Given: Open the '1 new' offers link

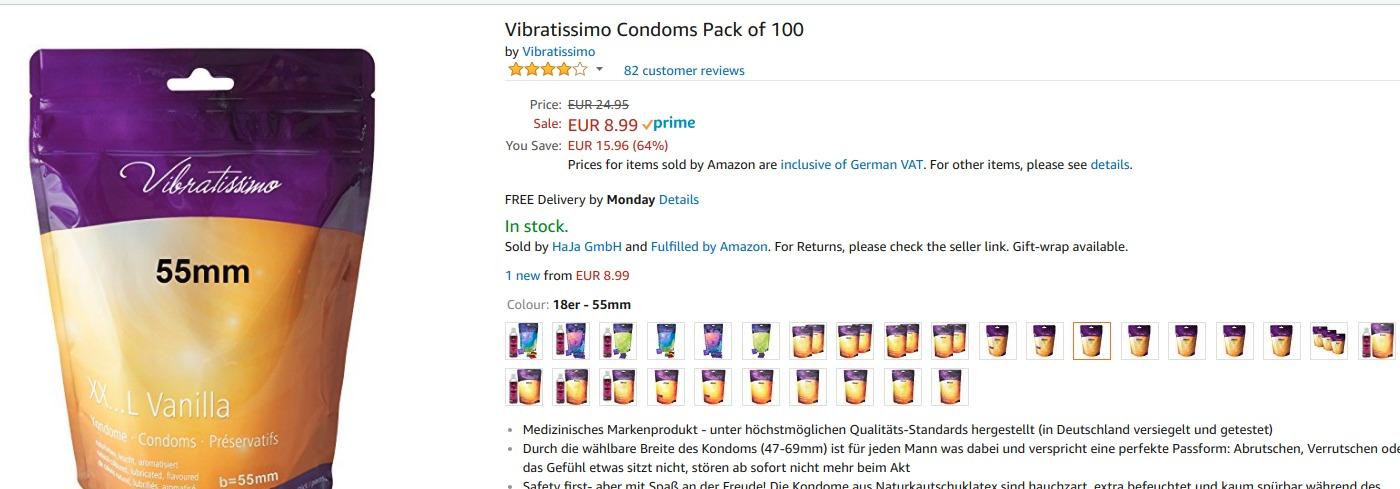Looking at the screenshot, I should point(523,276).
